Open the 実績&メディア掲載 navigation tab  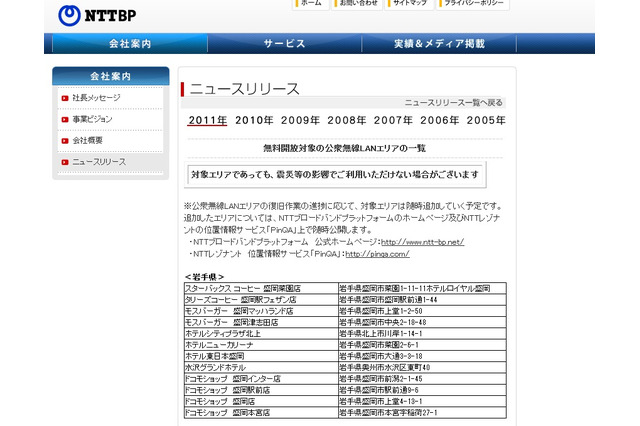[439, 44]
